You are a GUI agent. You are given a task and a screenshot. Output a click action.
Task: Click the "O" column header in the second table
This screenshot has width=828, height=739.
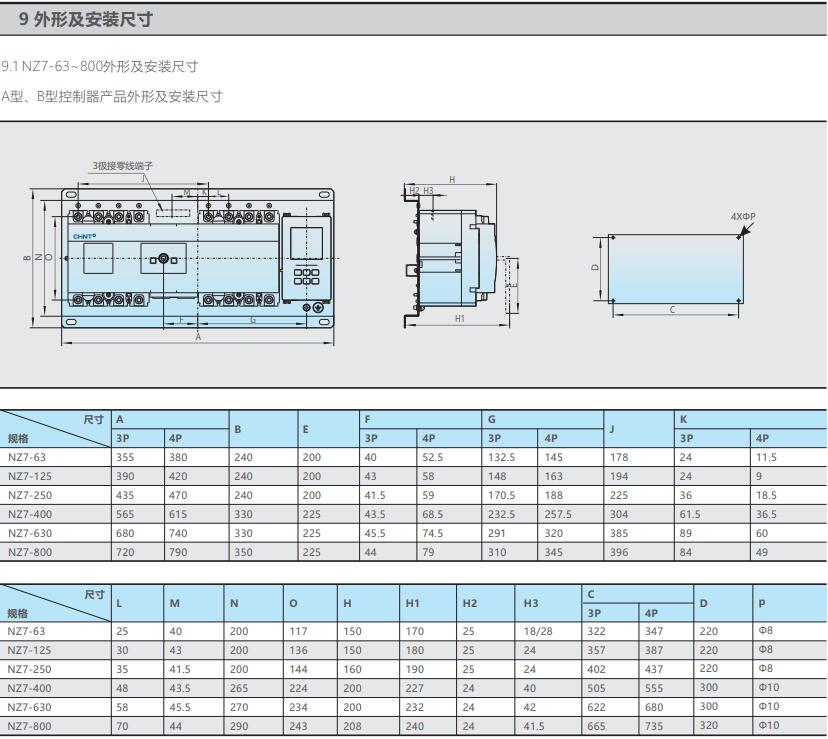tap(294, 603)
